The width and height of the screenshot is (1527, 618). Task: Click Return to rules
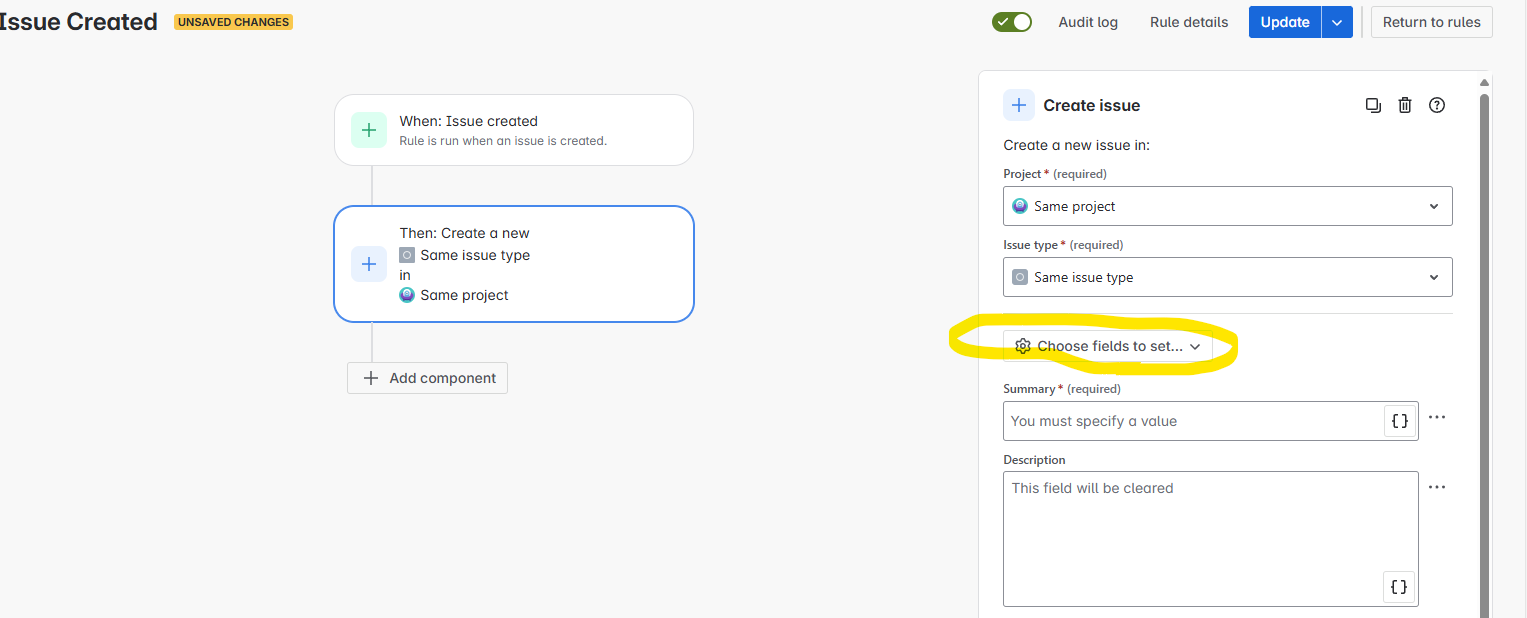(x=1431, y=21)
